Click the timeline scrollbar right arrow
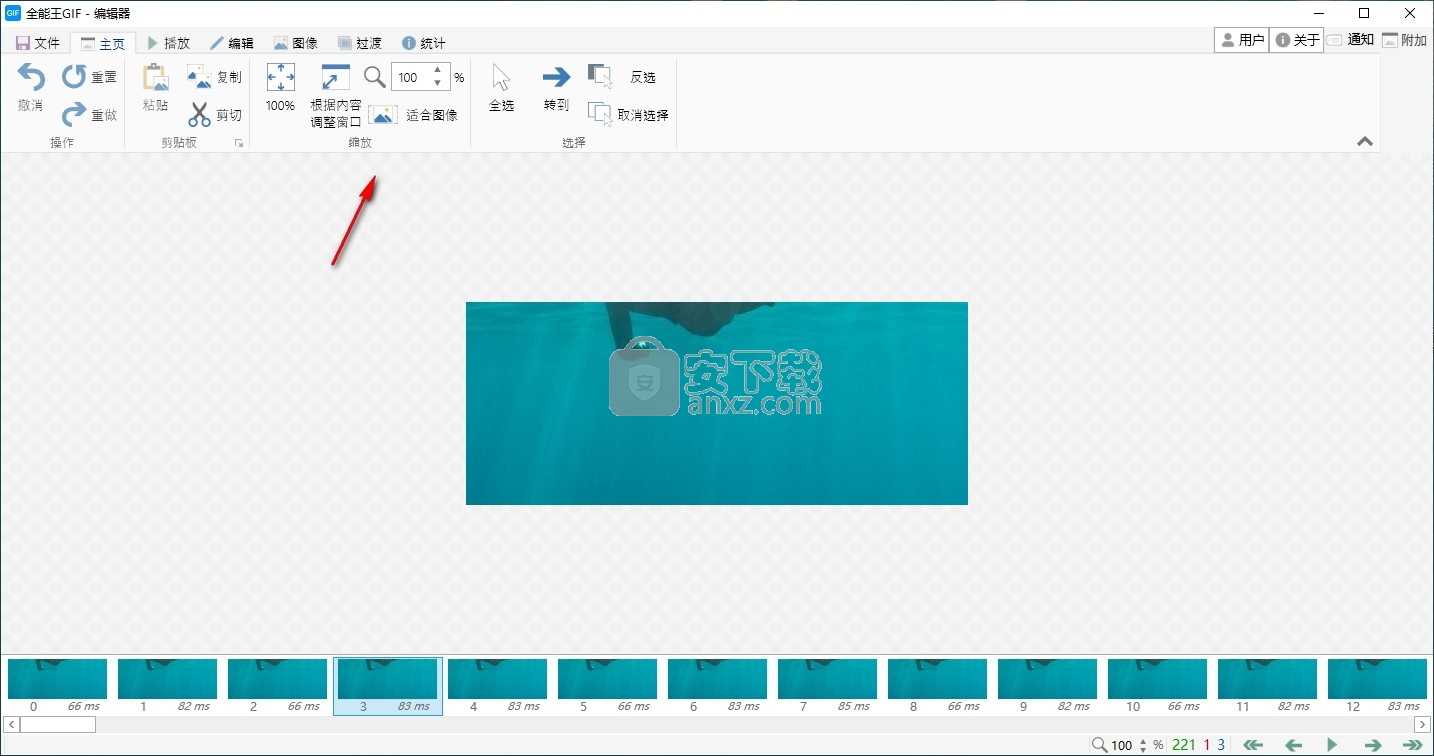The image size is (1434, 756). (1422, 724)
